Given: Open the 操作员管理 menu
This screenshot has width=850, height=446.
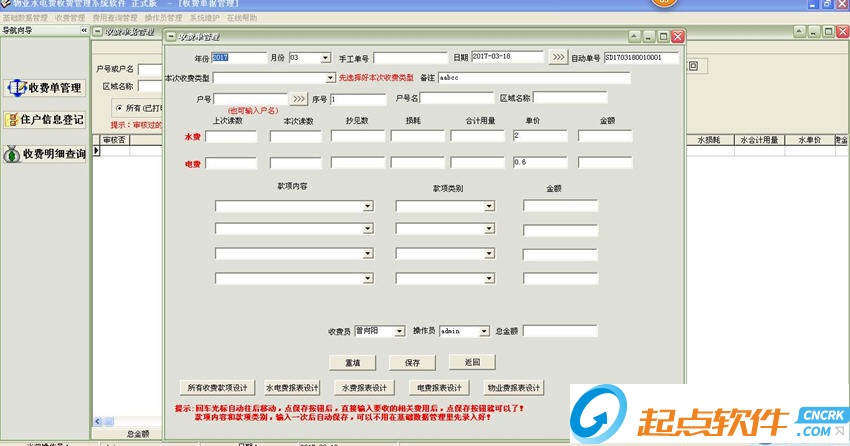Looking at the screenshot, I should pyautogui.click(x=163, y=18).
